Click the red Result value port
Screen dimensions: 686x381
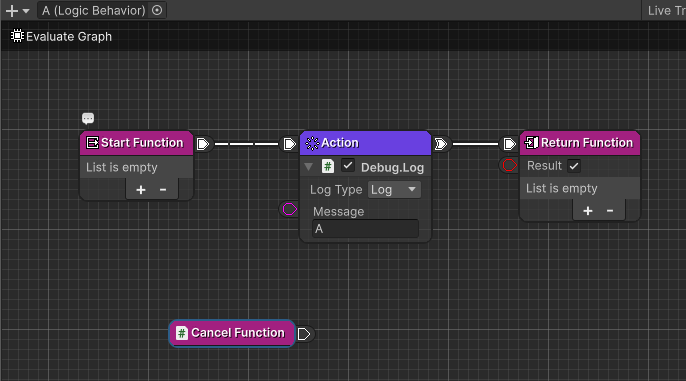[x=509, y=165]
